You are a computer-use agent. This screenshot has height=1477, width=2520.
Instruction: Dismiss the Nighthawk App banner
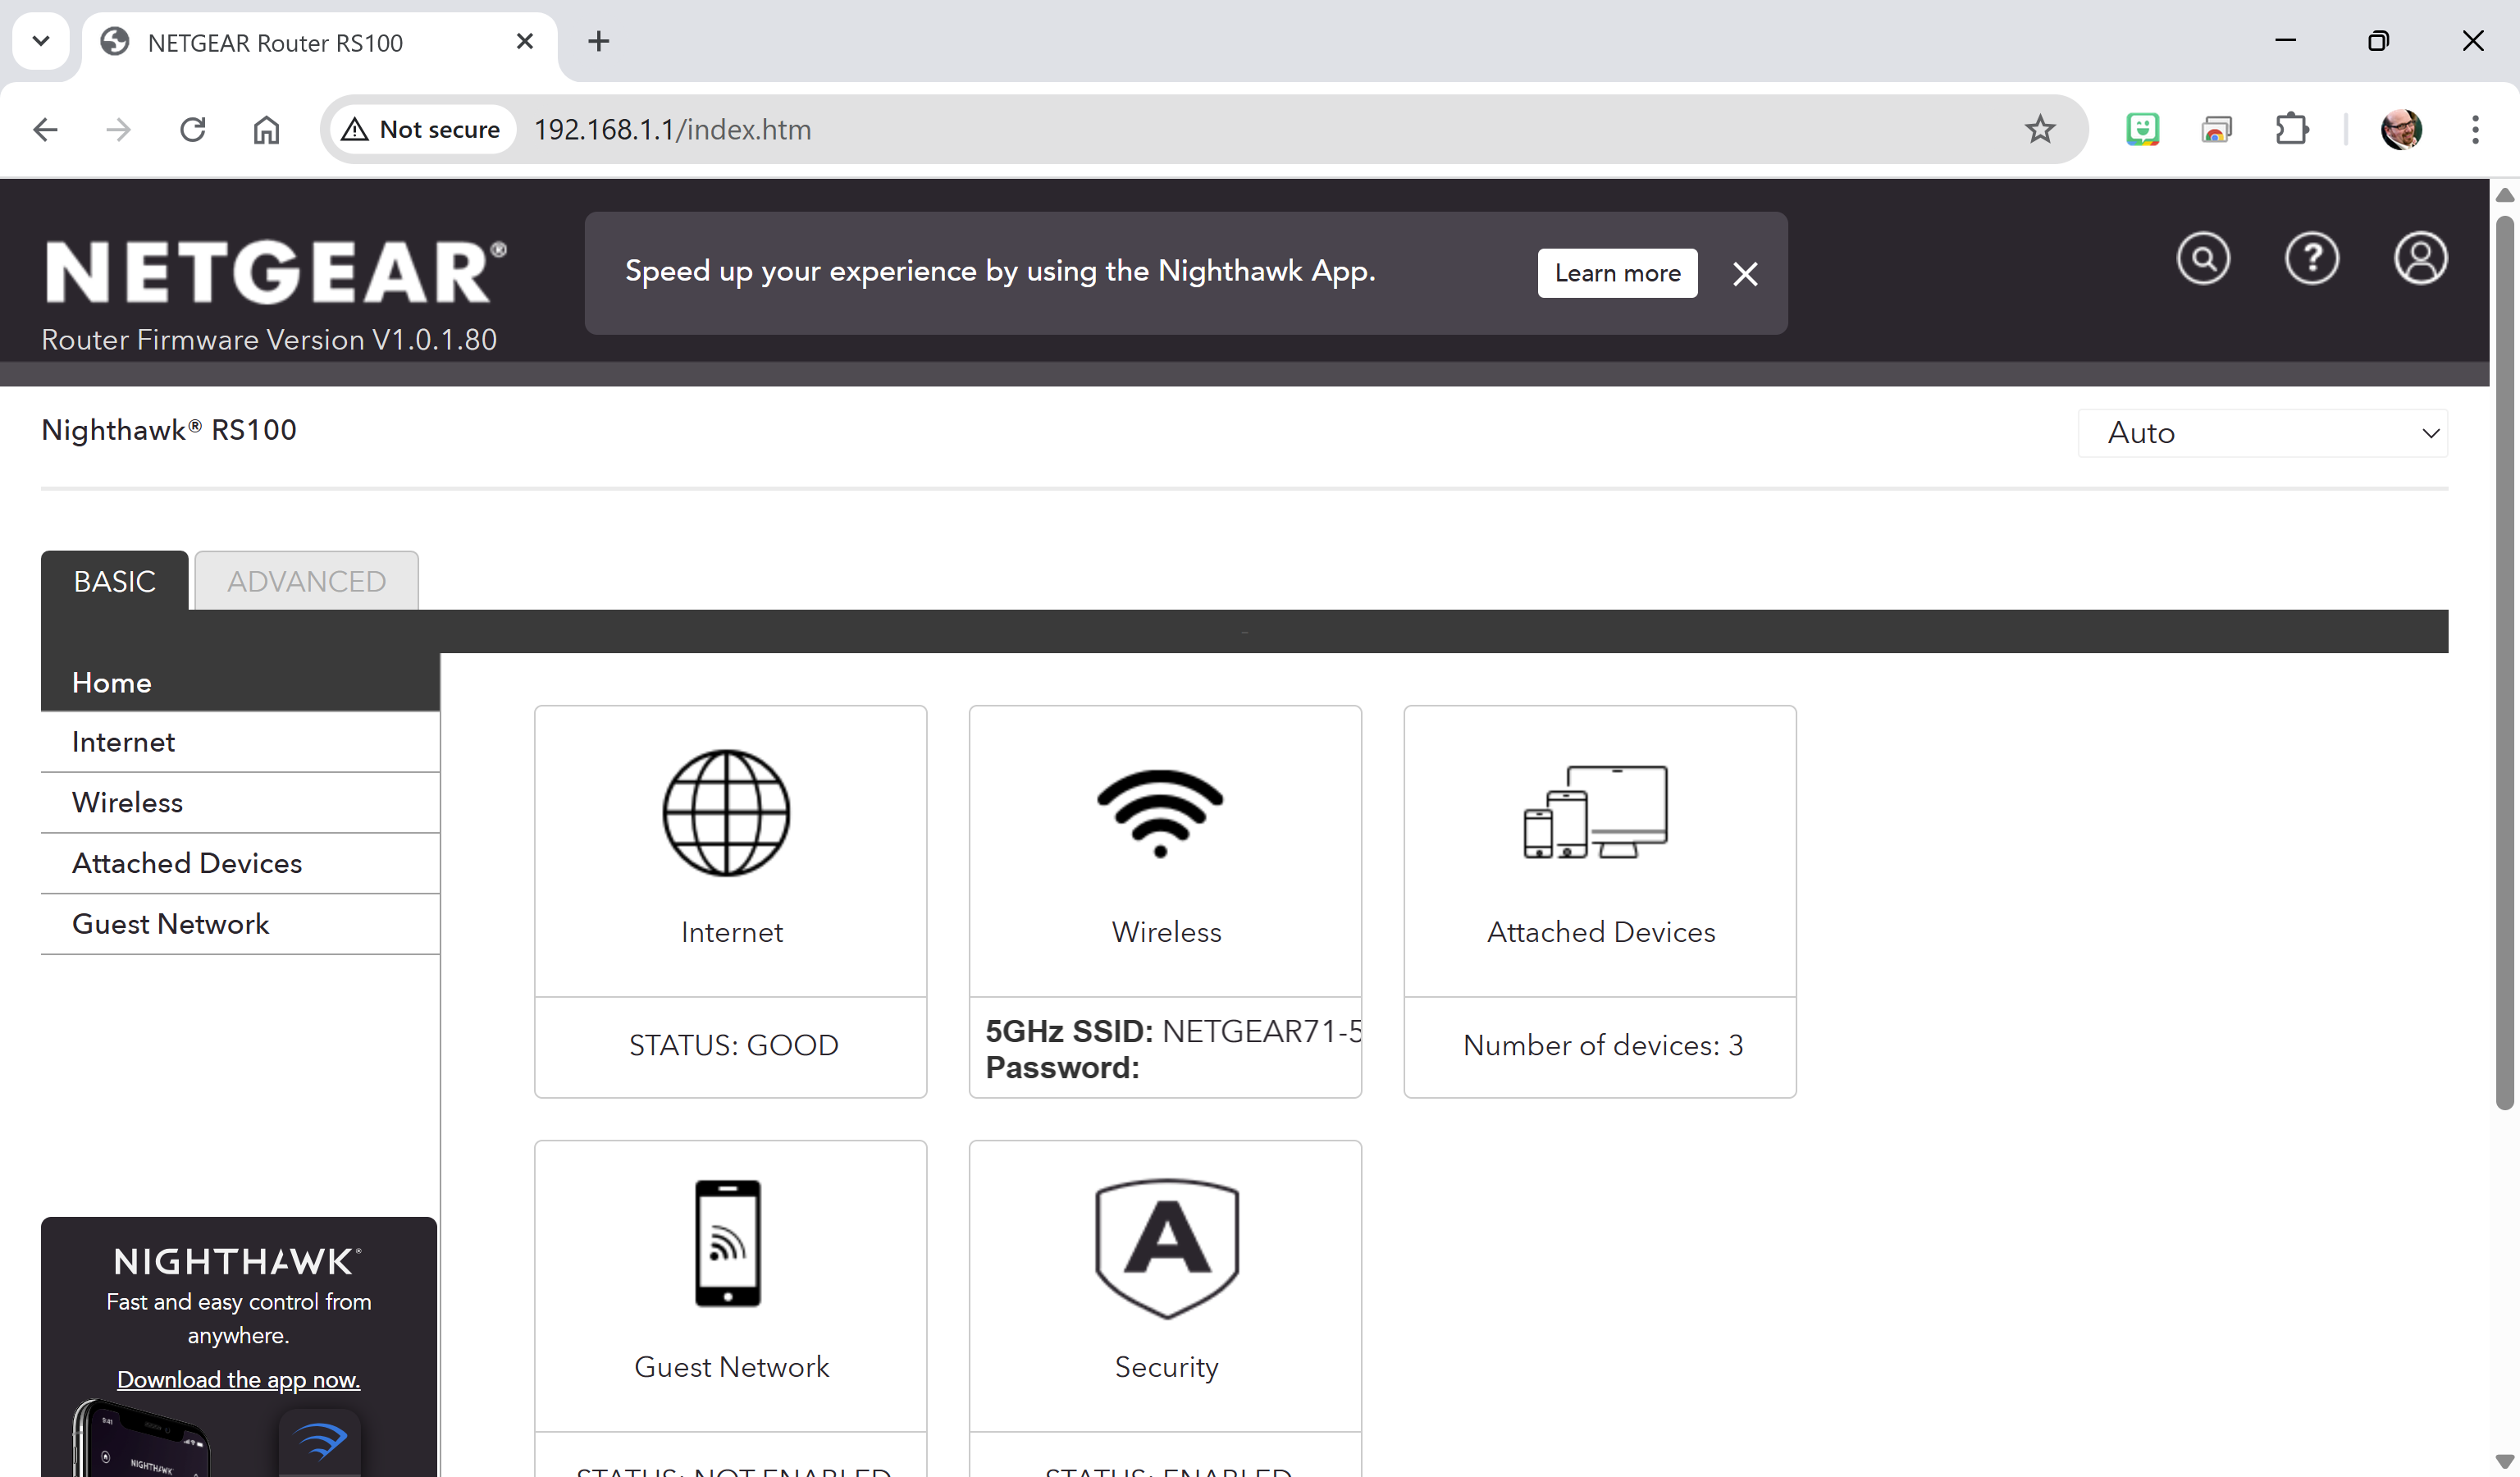pos(1745,274)
